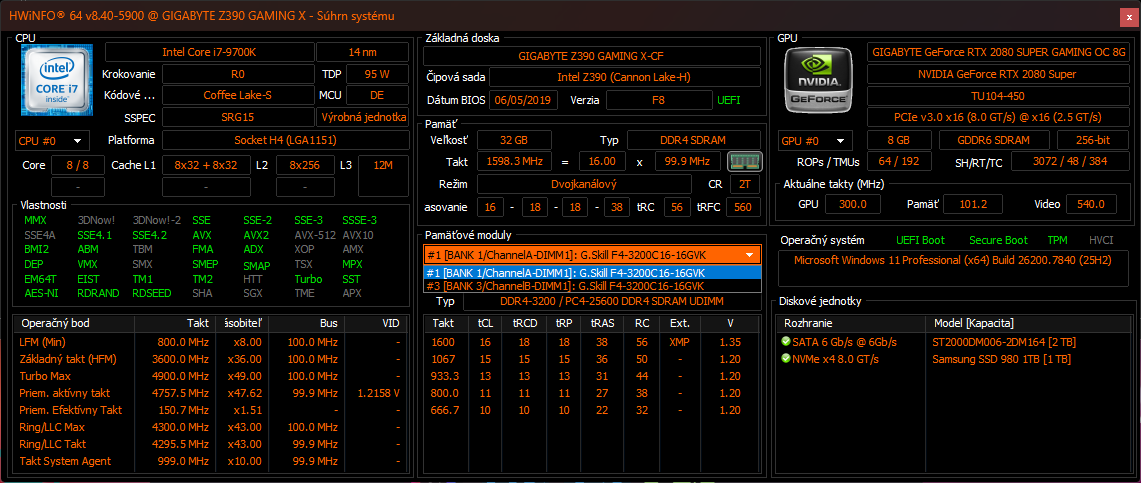1141x483 pixels.
Task: Click the memory chip icon beside 99.9 MHz
Action: [x=744, y=161]
